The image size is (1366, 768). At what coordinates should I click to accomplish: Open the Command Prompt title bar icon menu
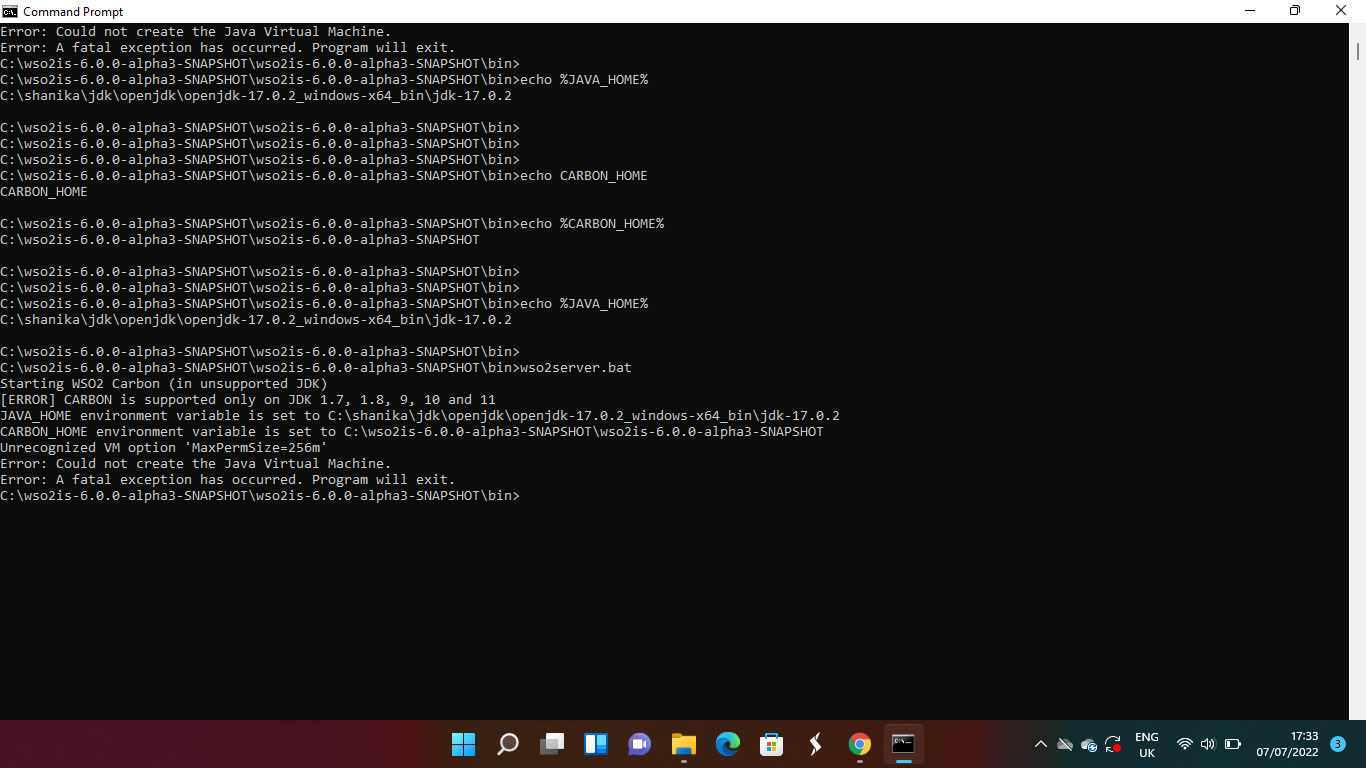pyautogui.click(x=10, y=11)
